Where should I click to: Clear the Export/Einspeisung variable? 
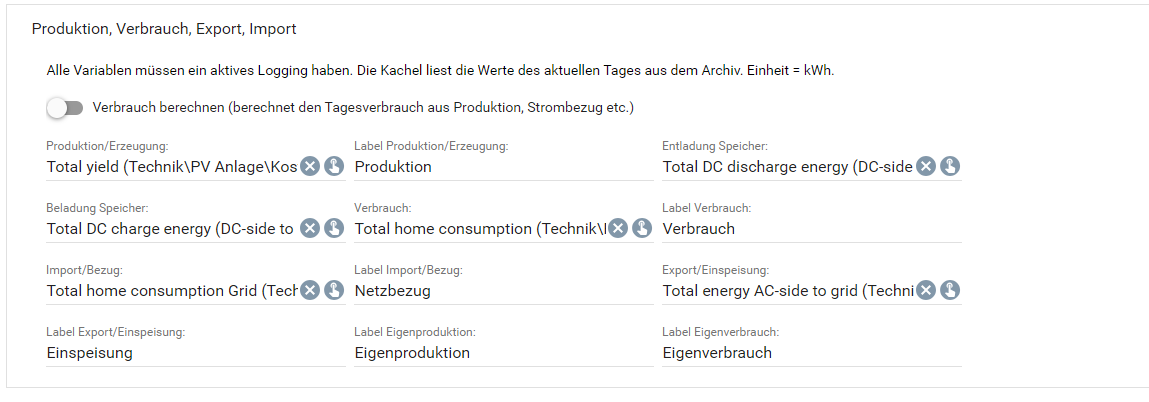pyautogui.click(x=926, y=291)
